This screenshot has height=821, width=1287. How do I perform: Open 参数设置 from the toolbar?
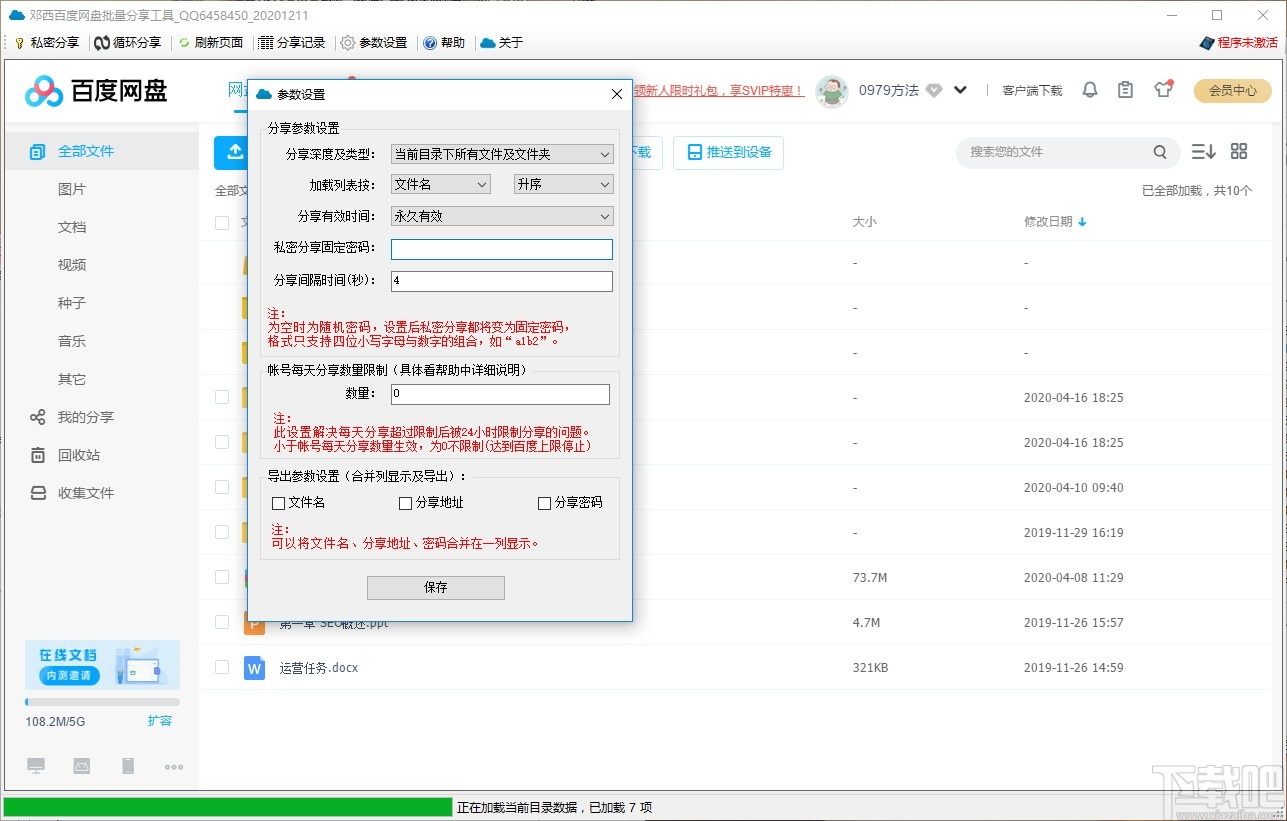coord(374,43)
